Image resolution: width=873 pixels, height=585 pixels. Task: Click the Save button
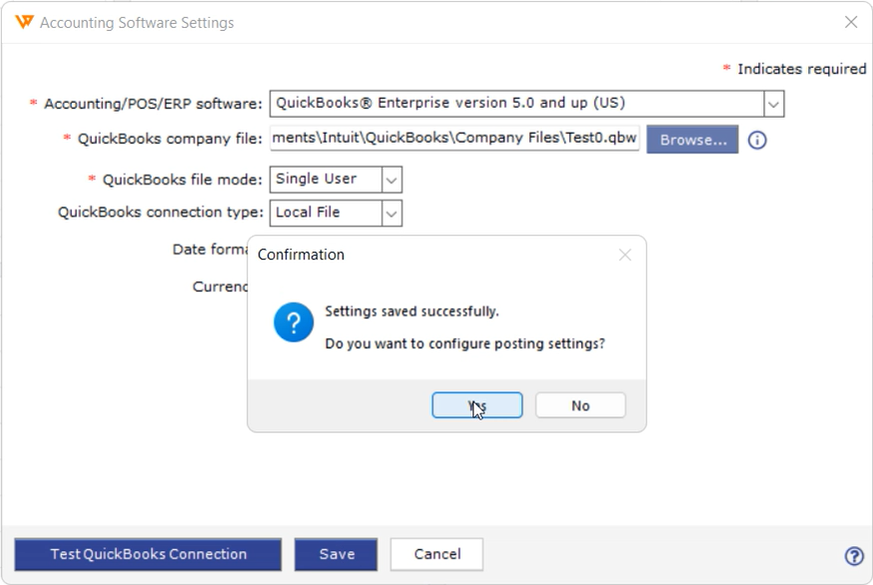336,554
